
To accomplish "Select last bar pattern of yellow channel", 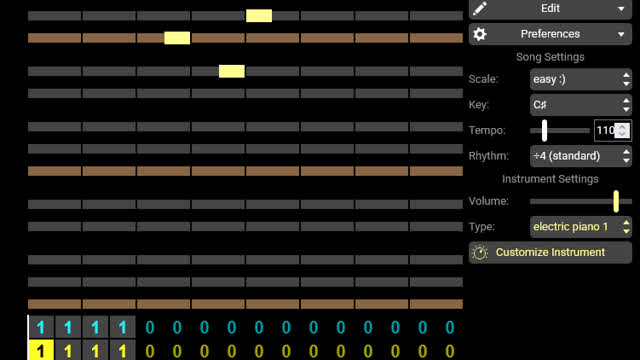I will point(450,350).
